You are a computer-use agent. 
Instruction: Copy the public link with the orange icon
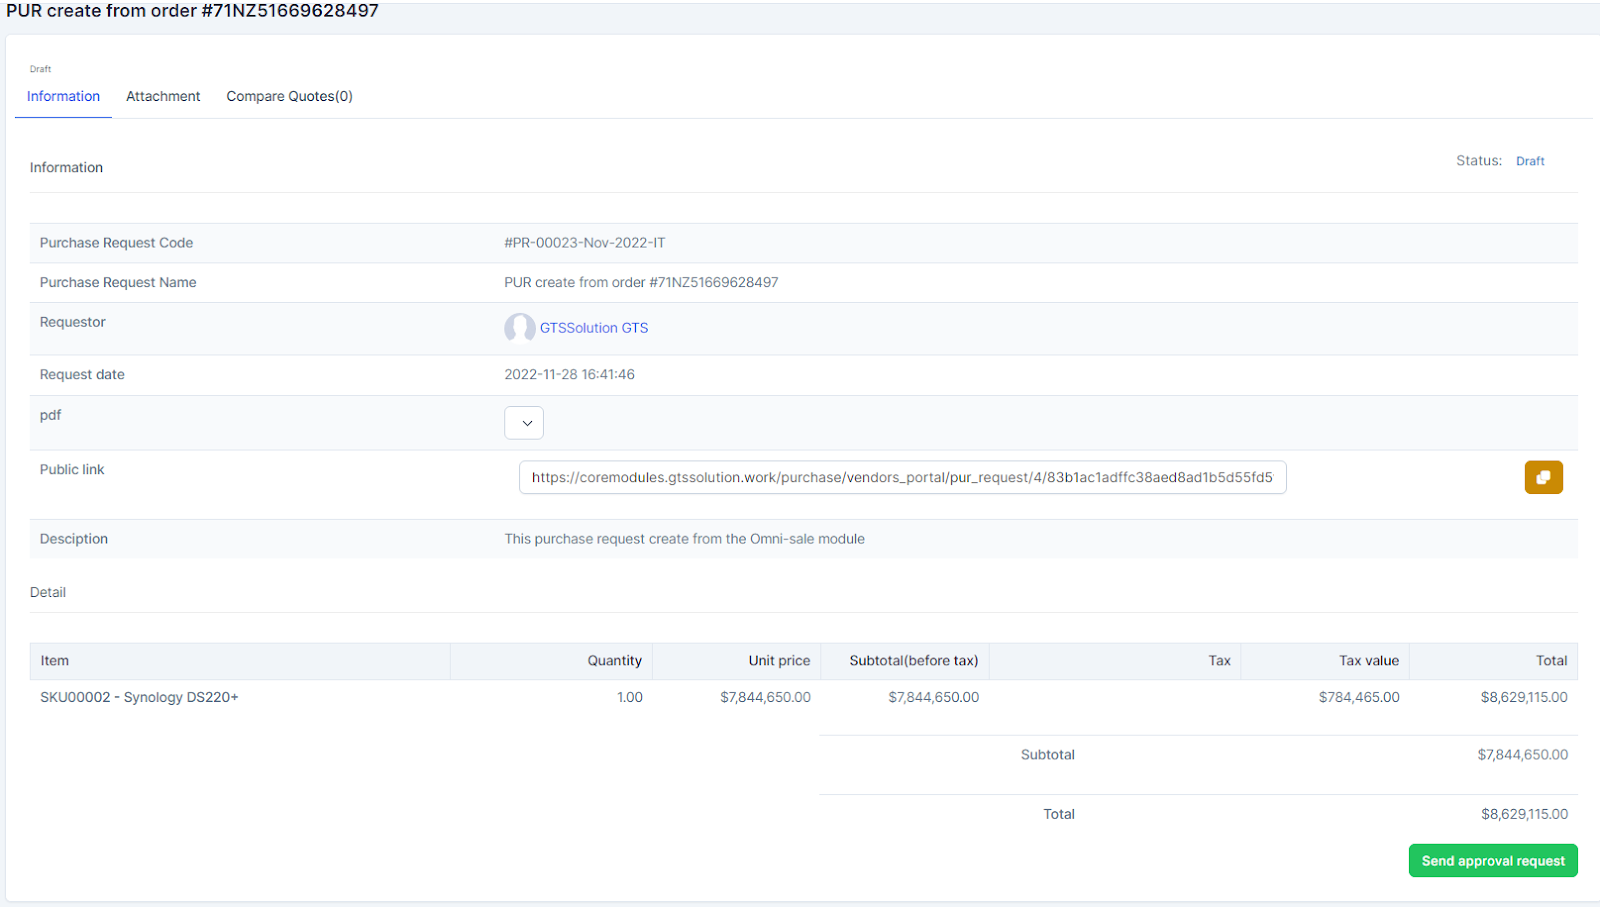click(x=1543, y=477)
